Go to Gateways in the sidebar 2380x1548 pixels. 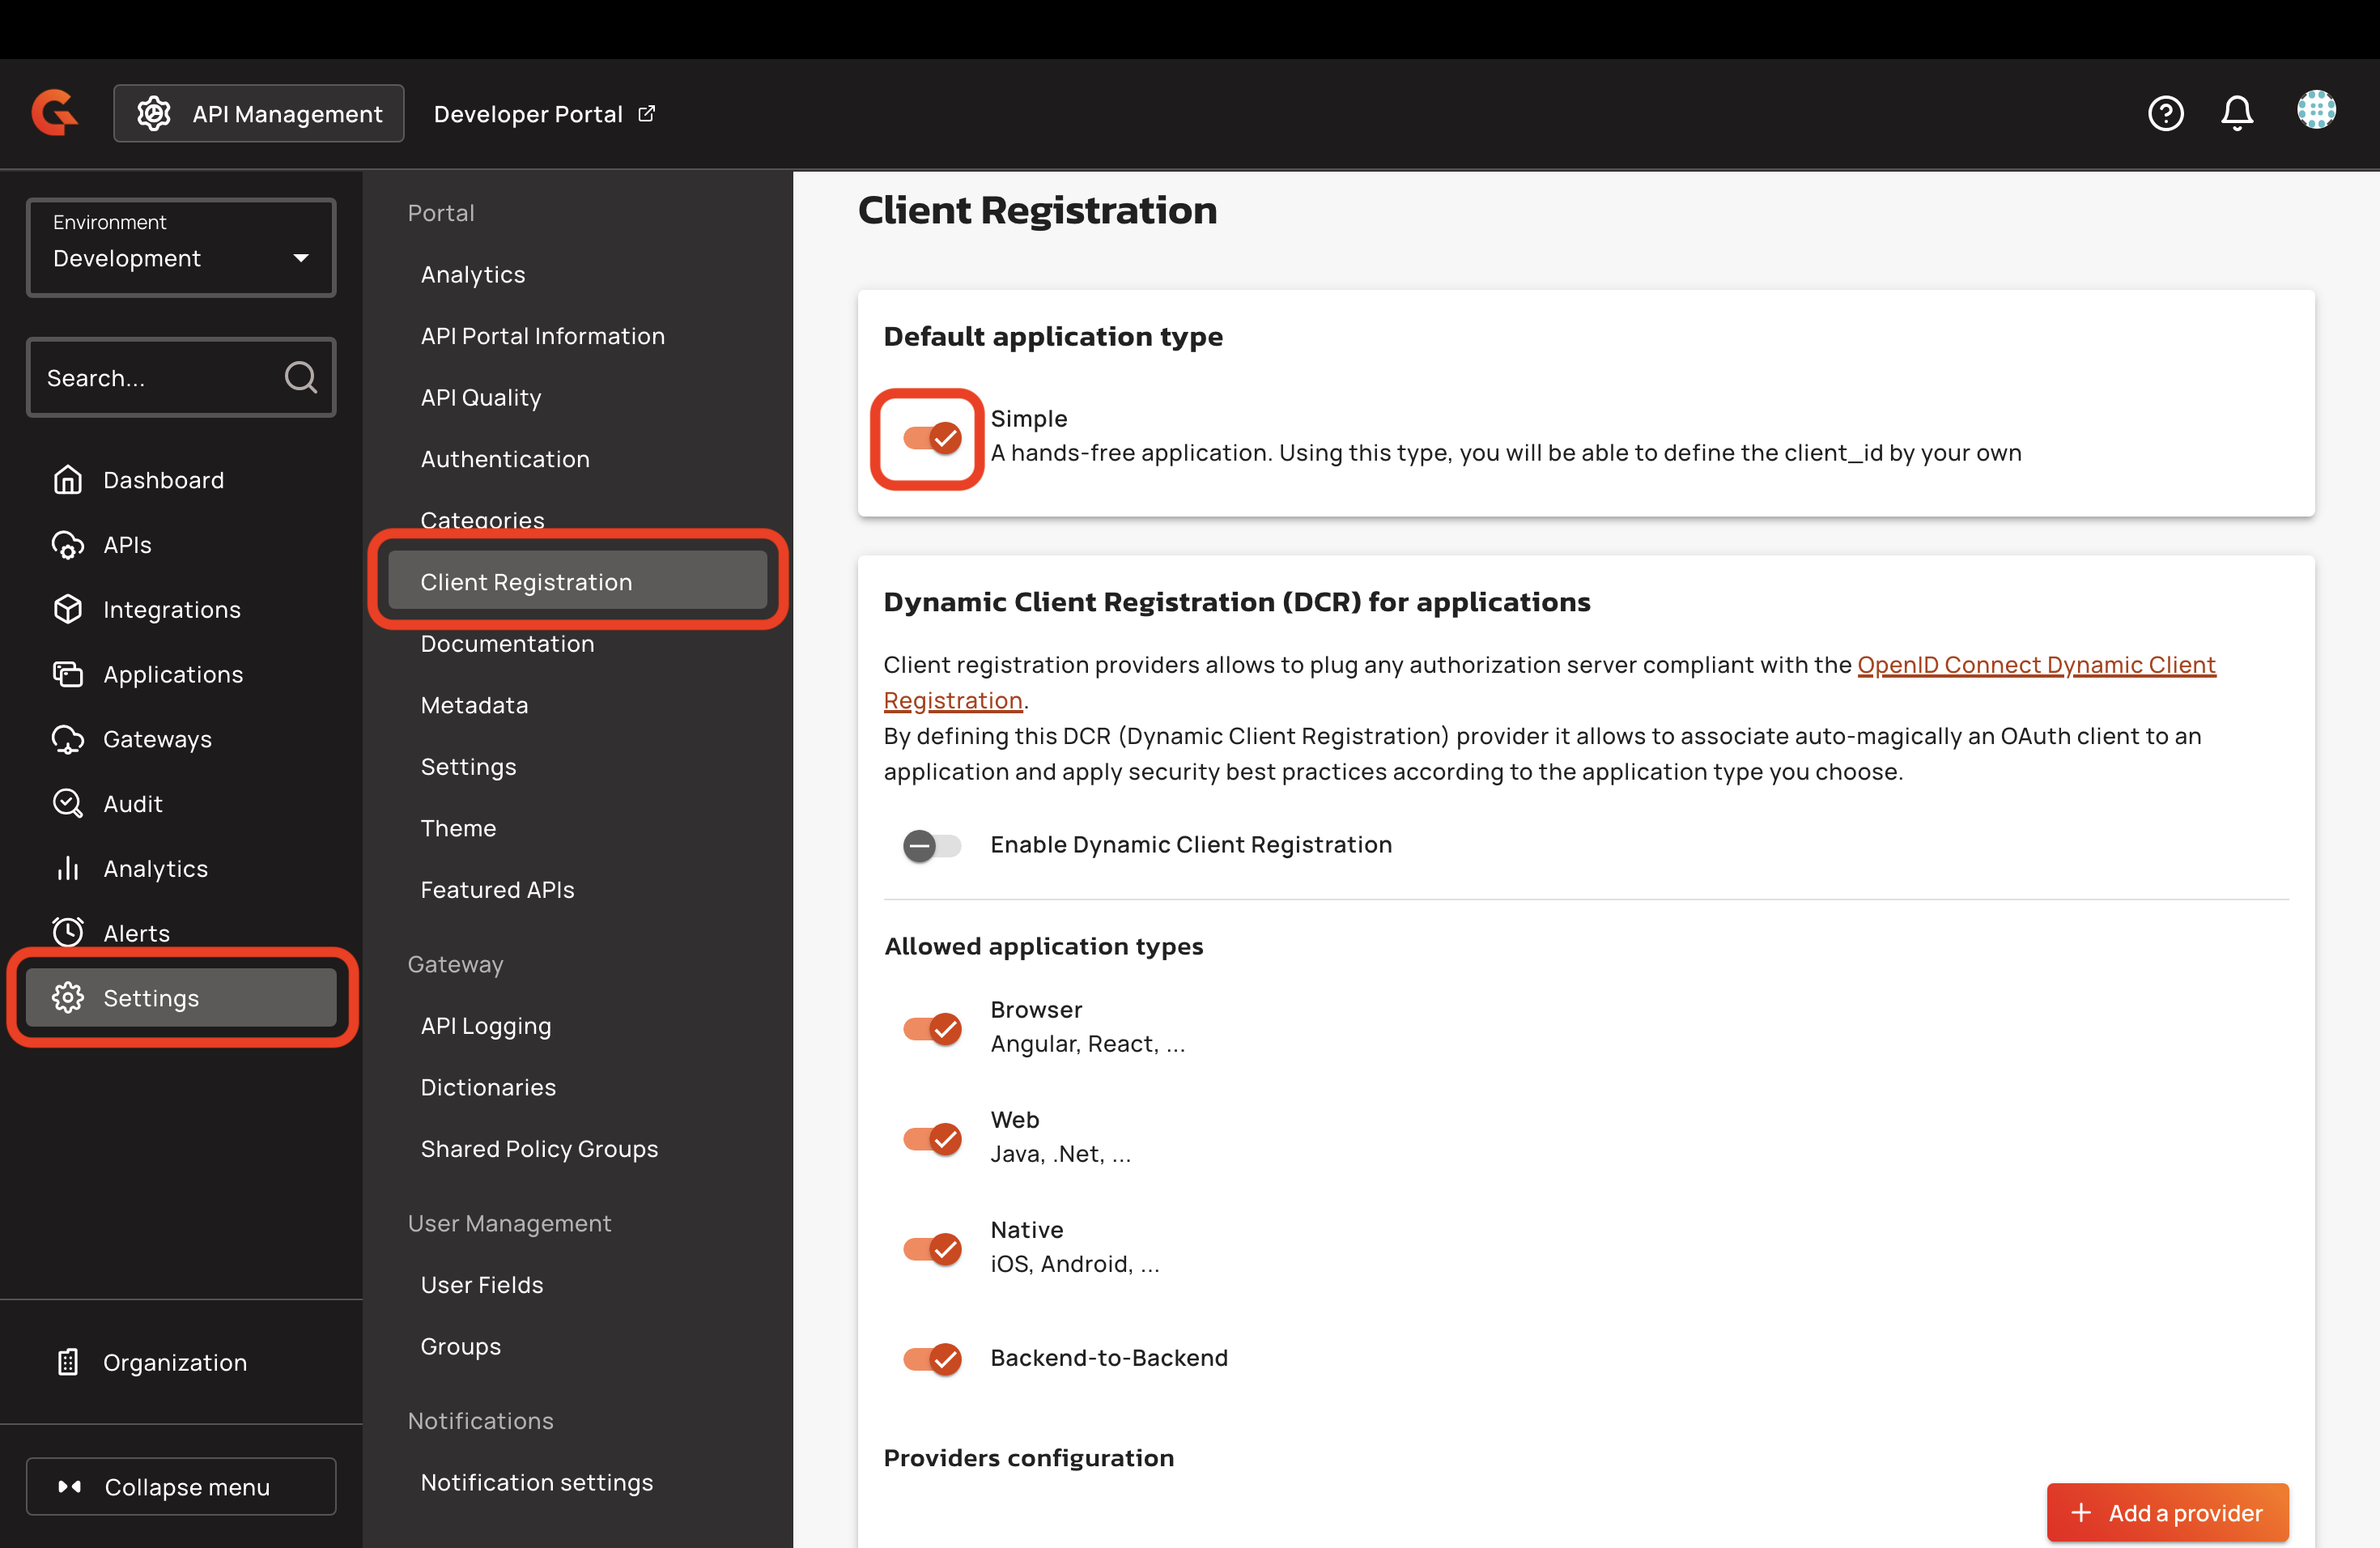click(x=157, y=739)
